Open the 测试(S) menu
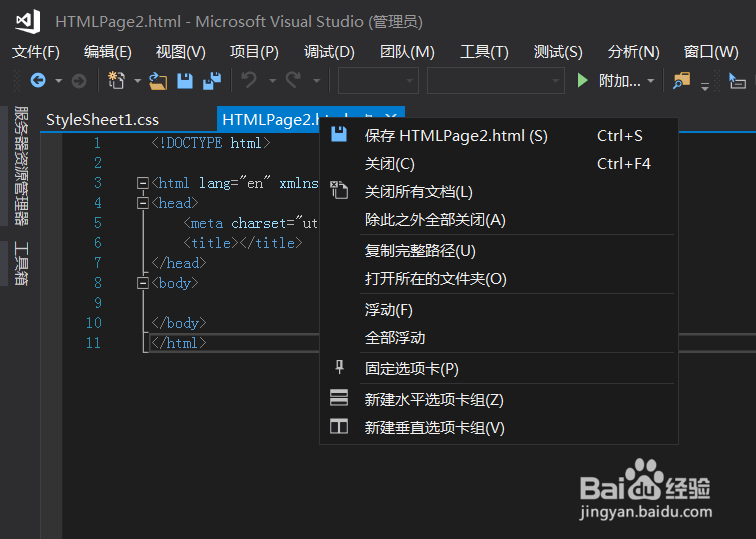The width and height of the screenshot is (756, 539). coord(558,52)
